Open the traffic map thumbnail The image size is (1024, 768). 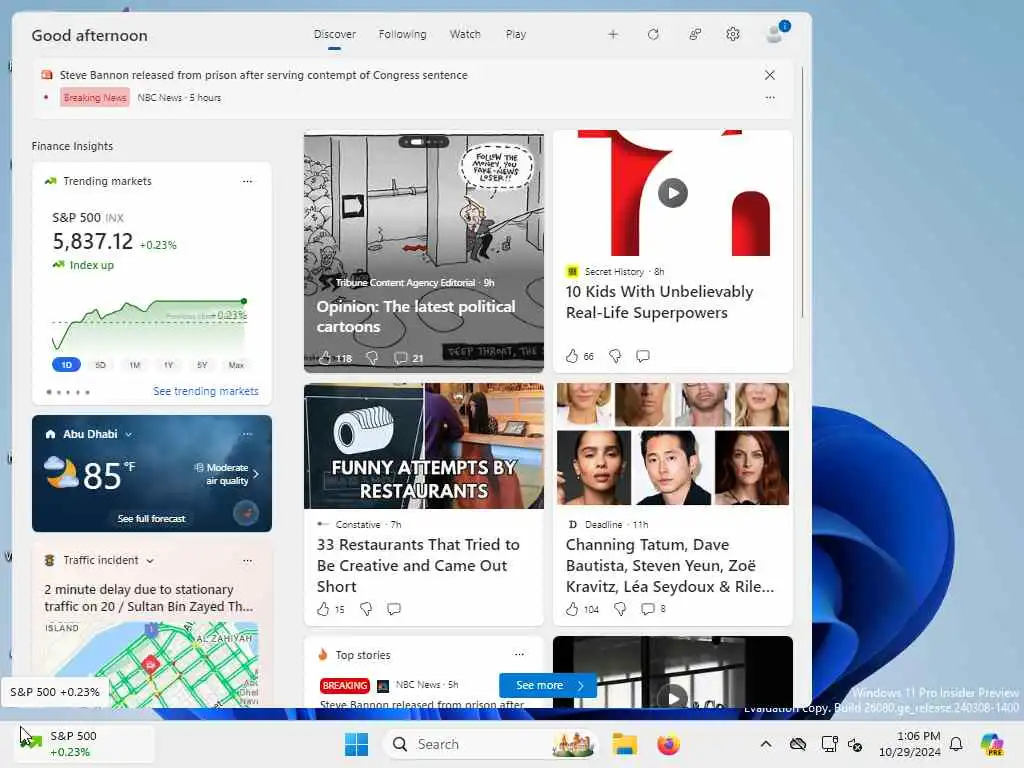coord(152,665)
